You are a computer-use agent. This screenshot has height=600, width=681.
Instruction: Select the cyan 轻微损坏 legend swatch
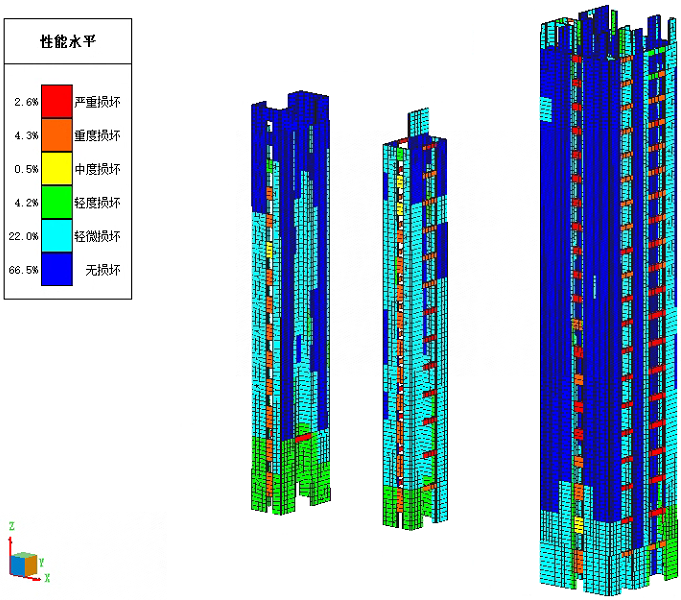(x=56, y=236)
